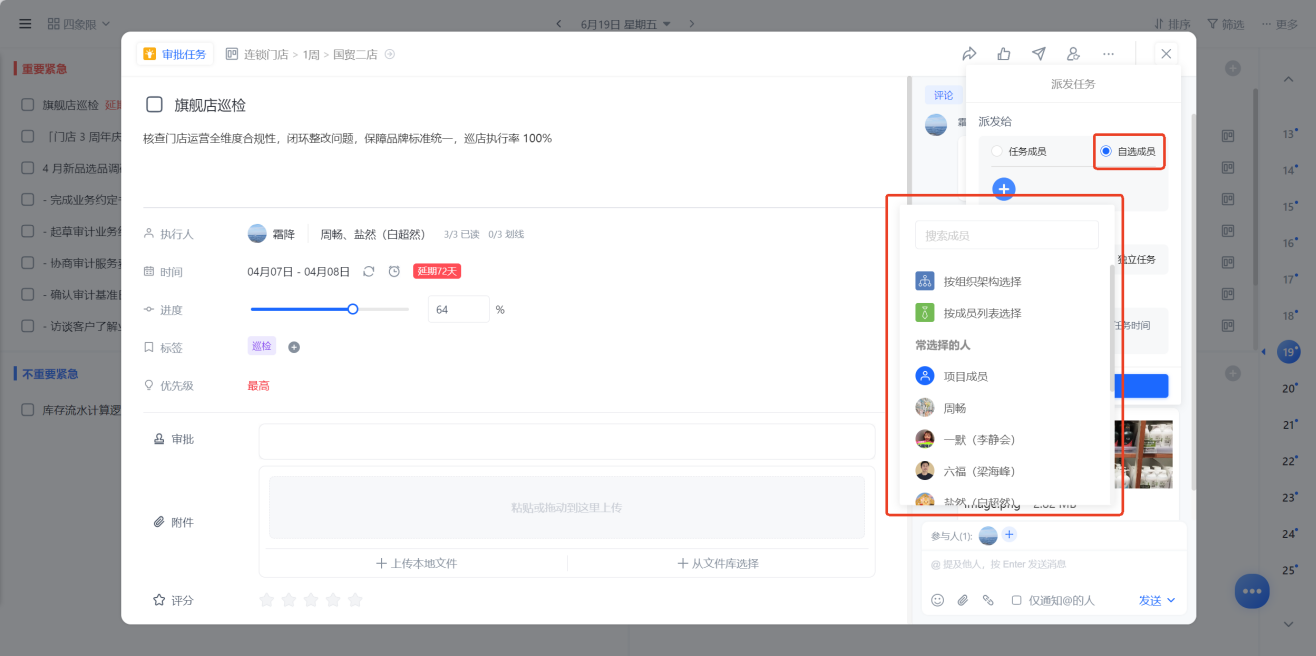Open the hamburger menu at top left
Viewport: 1316px width, 656px height.
[25, 23]
